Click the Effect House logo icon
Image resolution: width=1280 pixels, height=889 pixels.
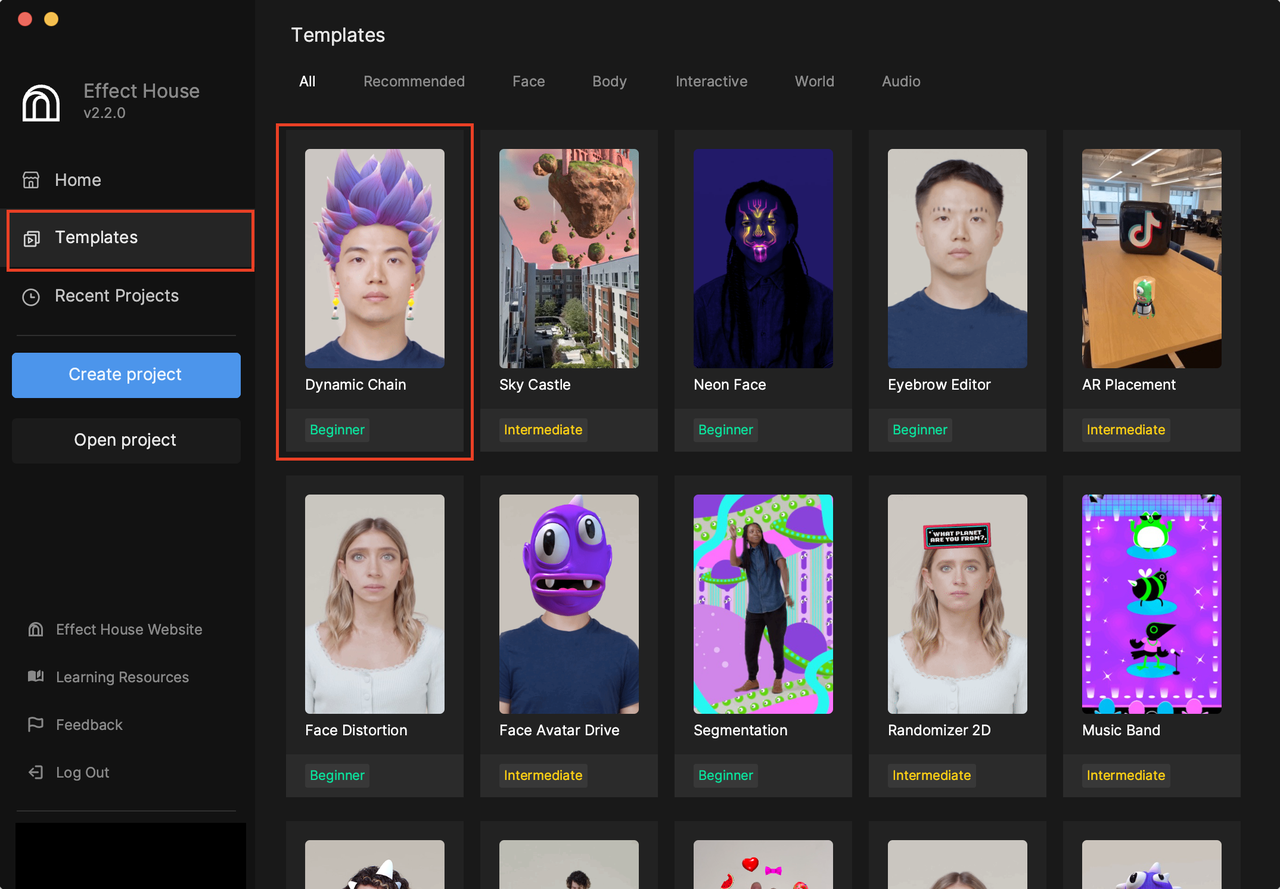point(41,102)
